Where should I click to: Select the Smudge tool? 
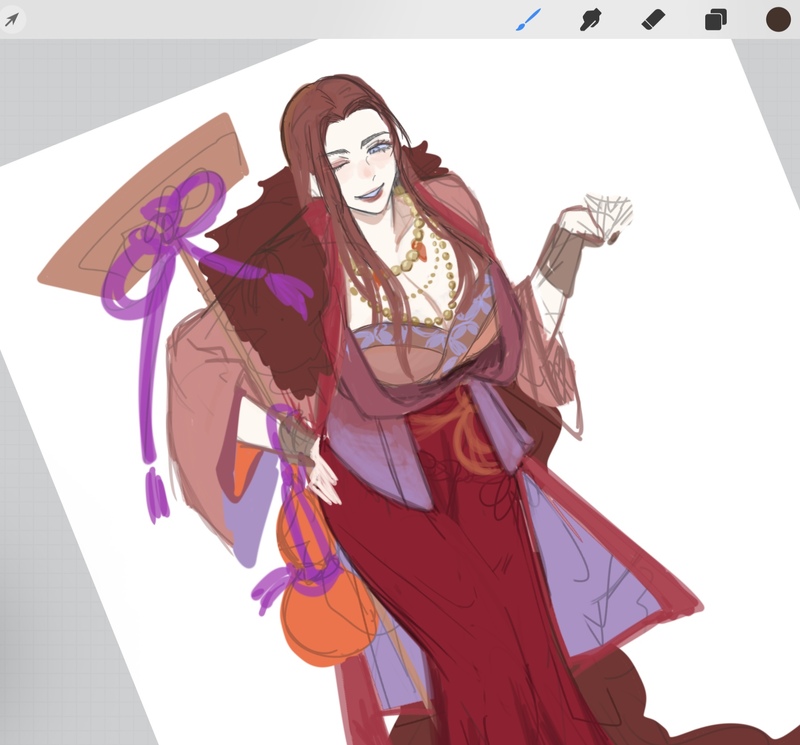(x=590, y=19)
